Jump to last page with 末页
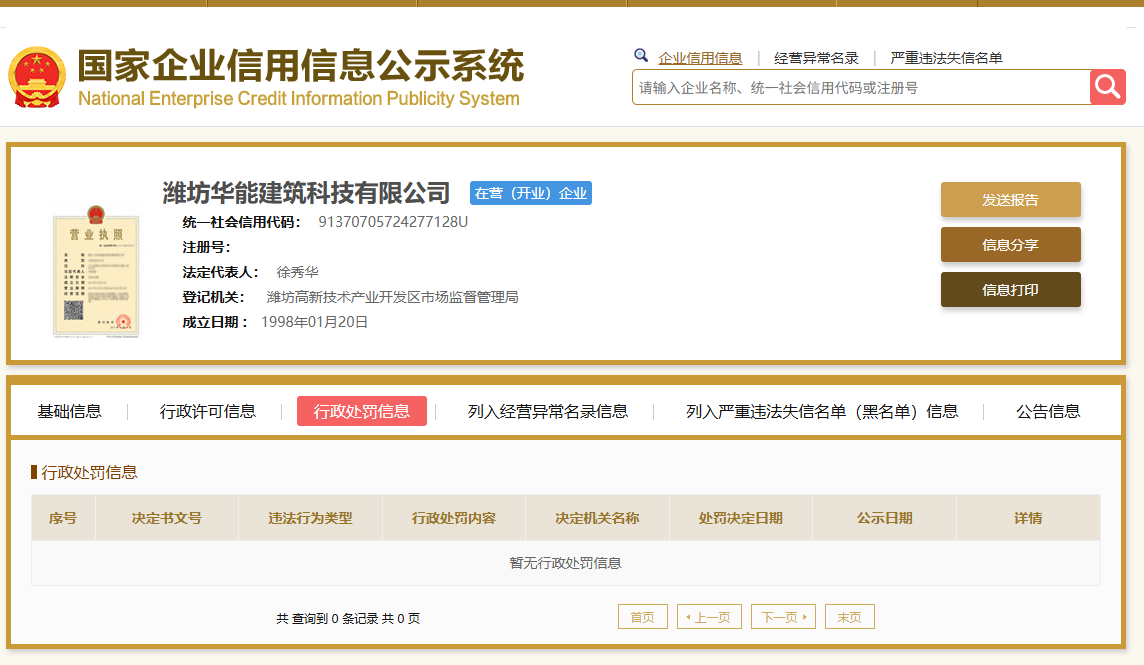 pos(850,617)
